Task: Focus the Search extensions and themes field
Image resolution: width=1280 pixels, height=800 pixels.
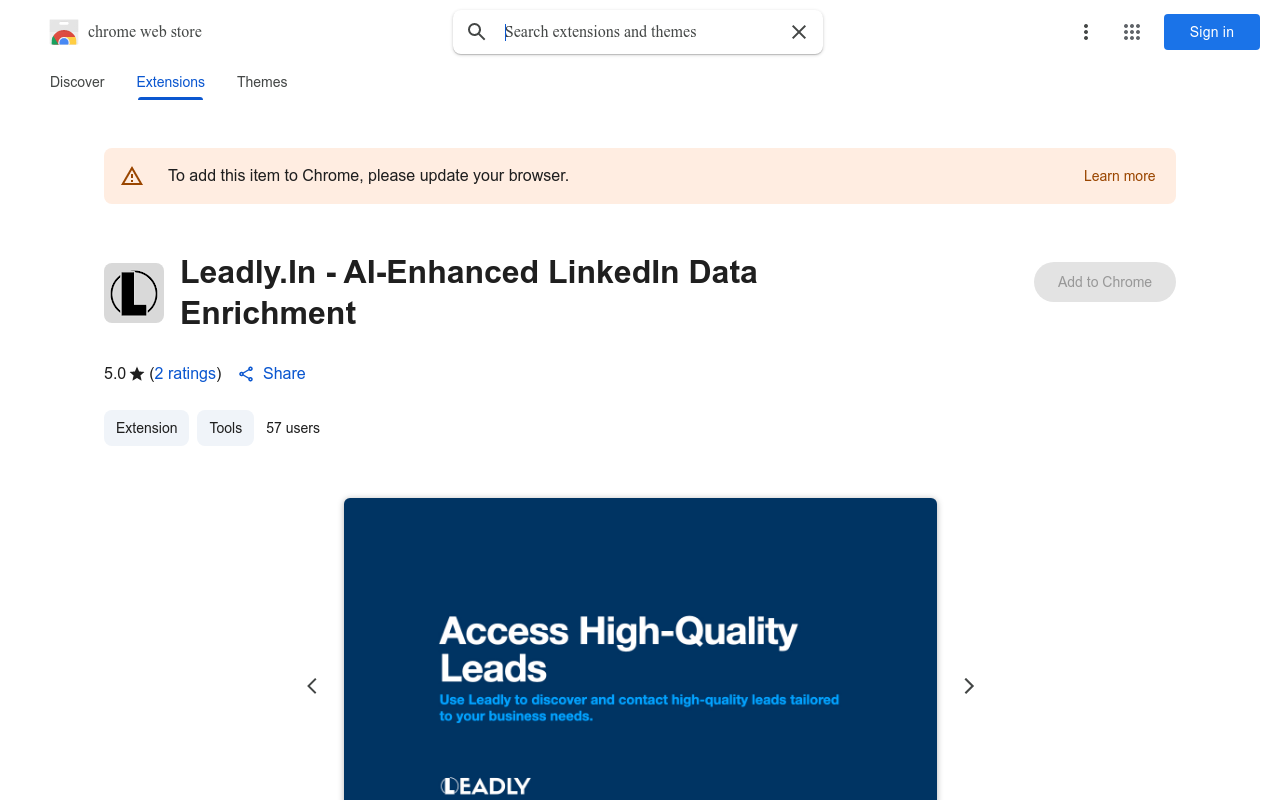Action: click(640, 32)
